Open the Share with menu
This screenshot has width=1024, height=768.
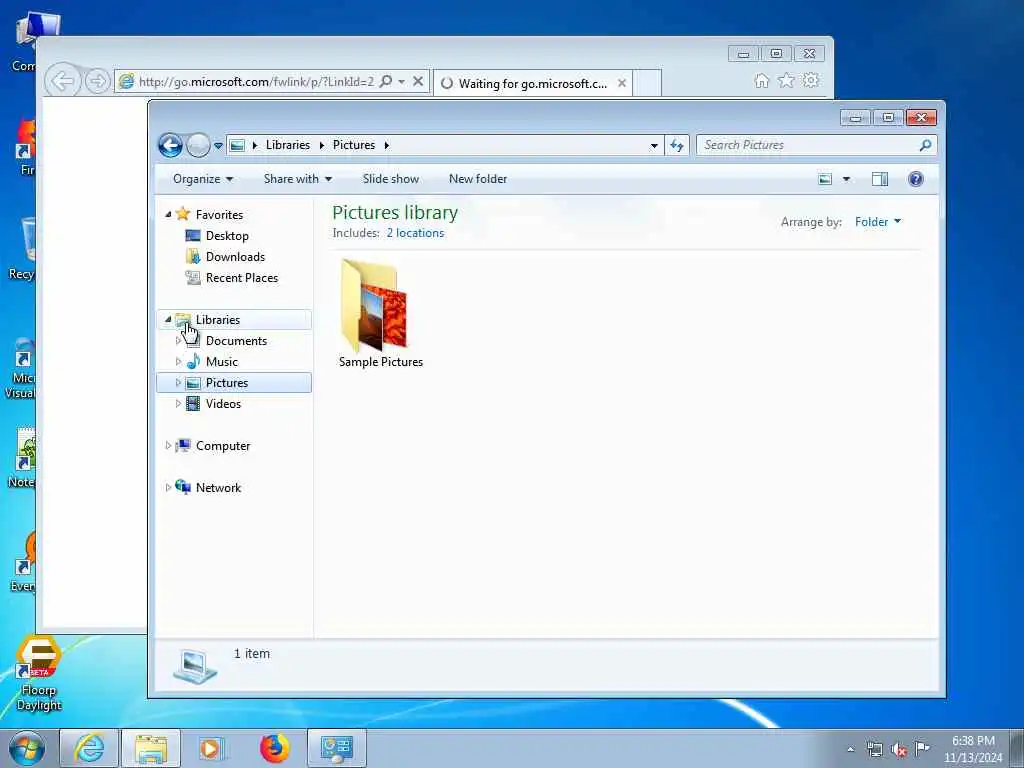[x=298, y=179]
